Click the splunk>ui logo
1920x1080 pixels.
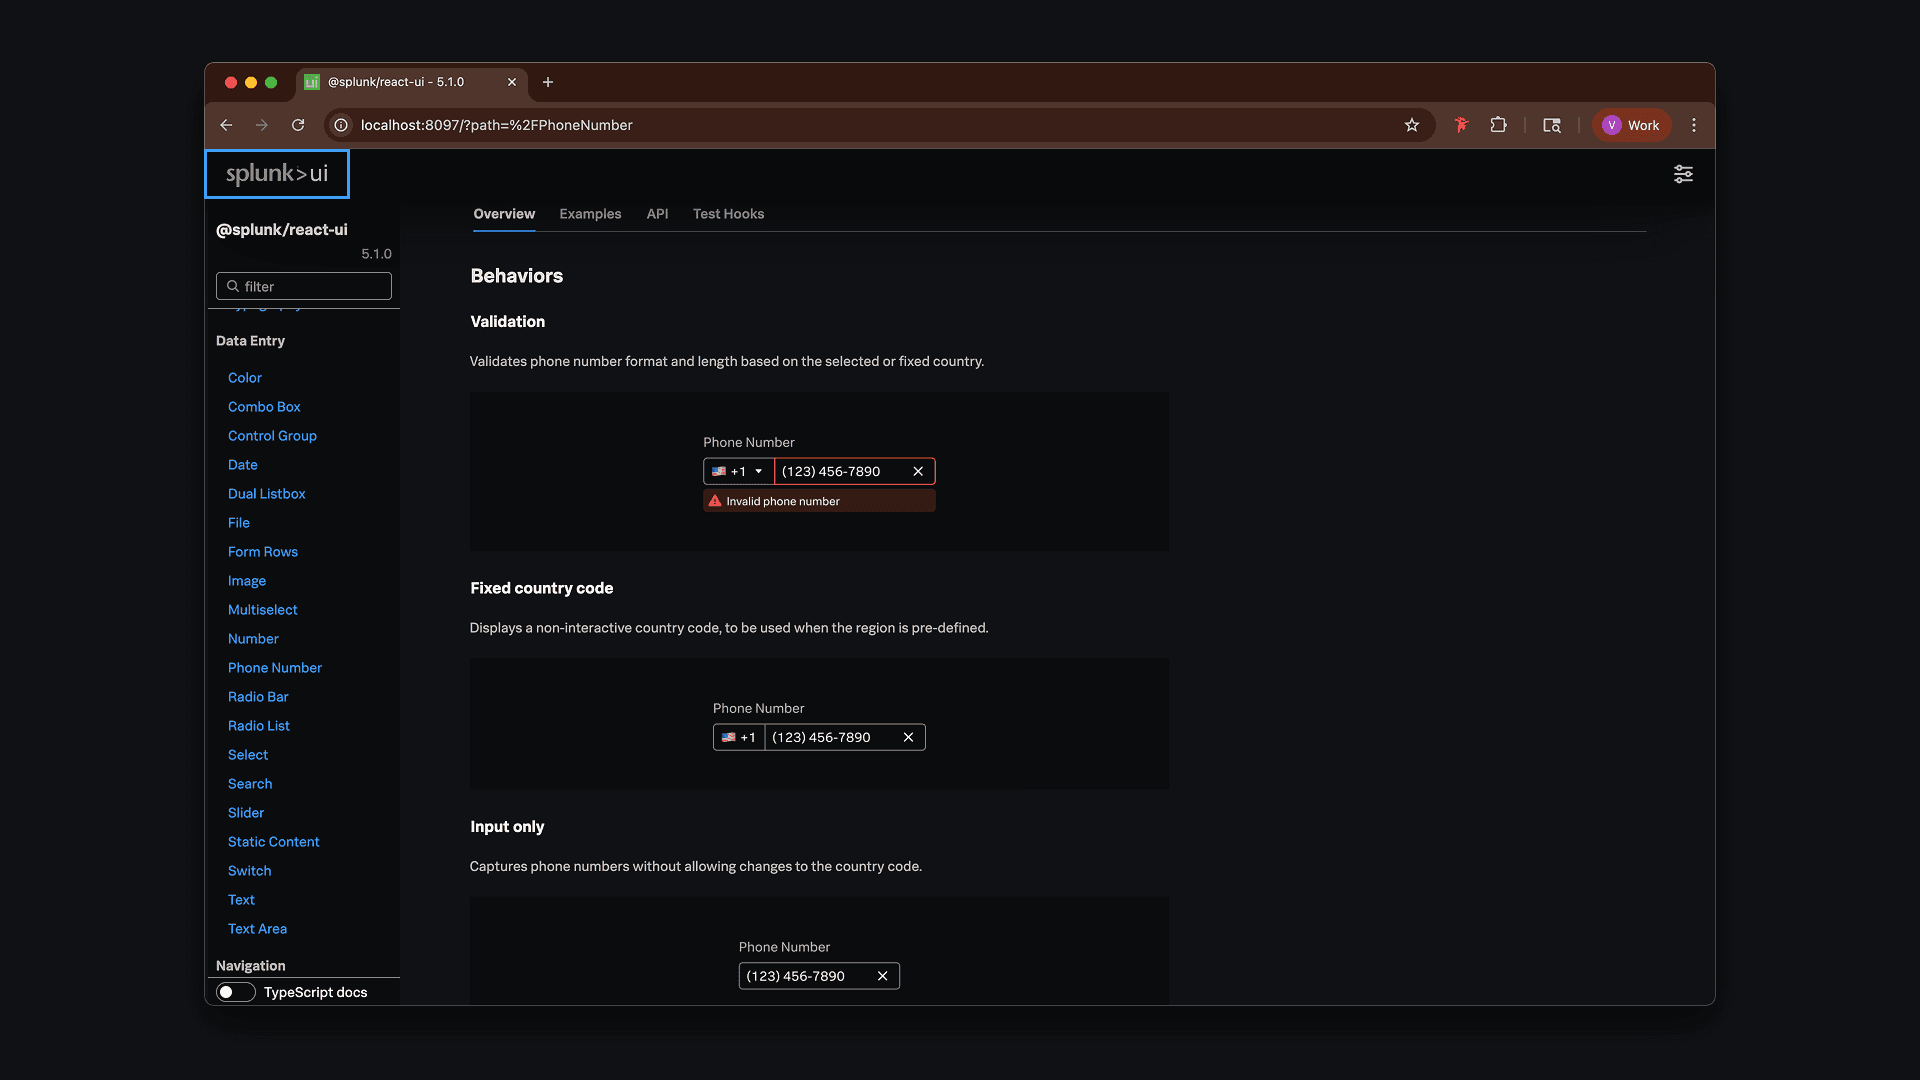(277, 174)
